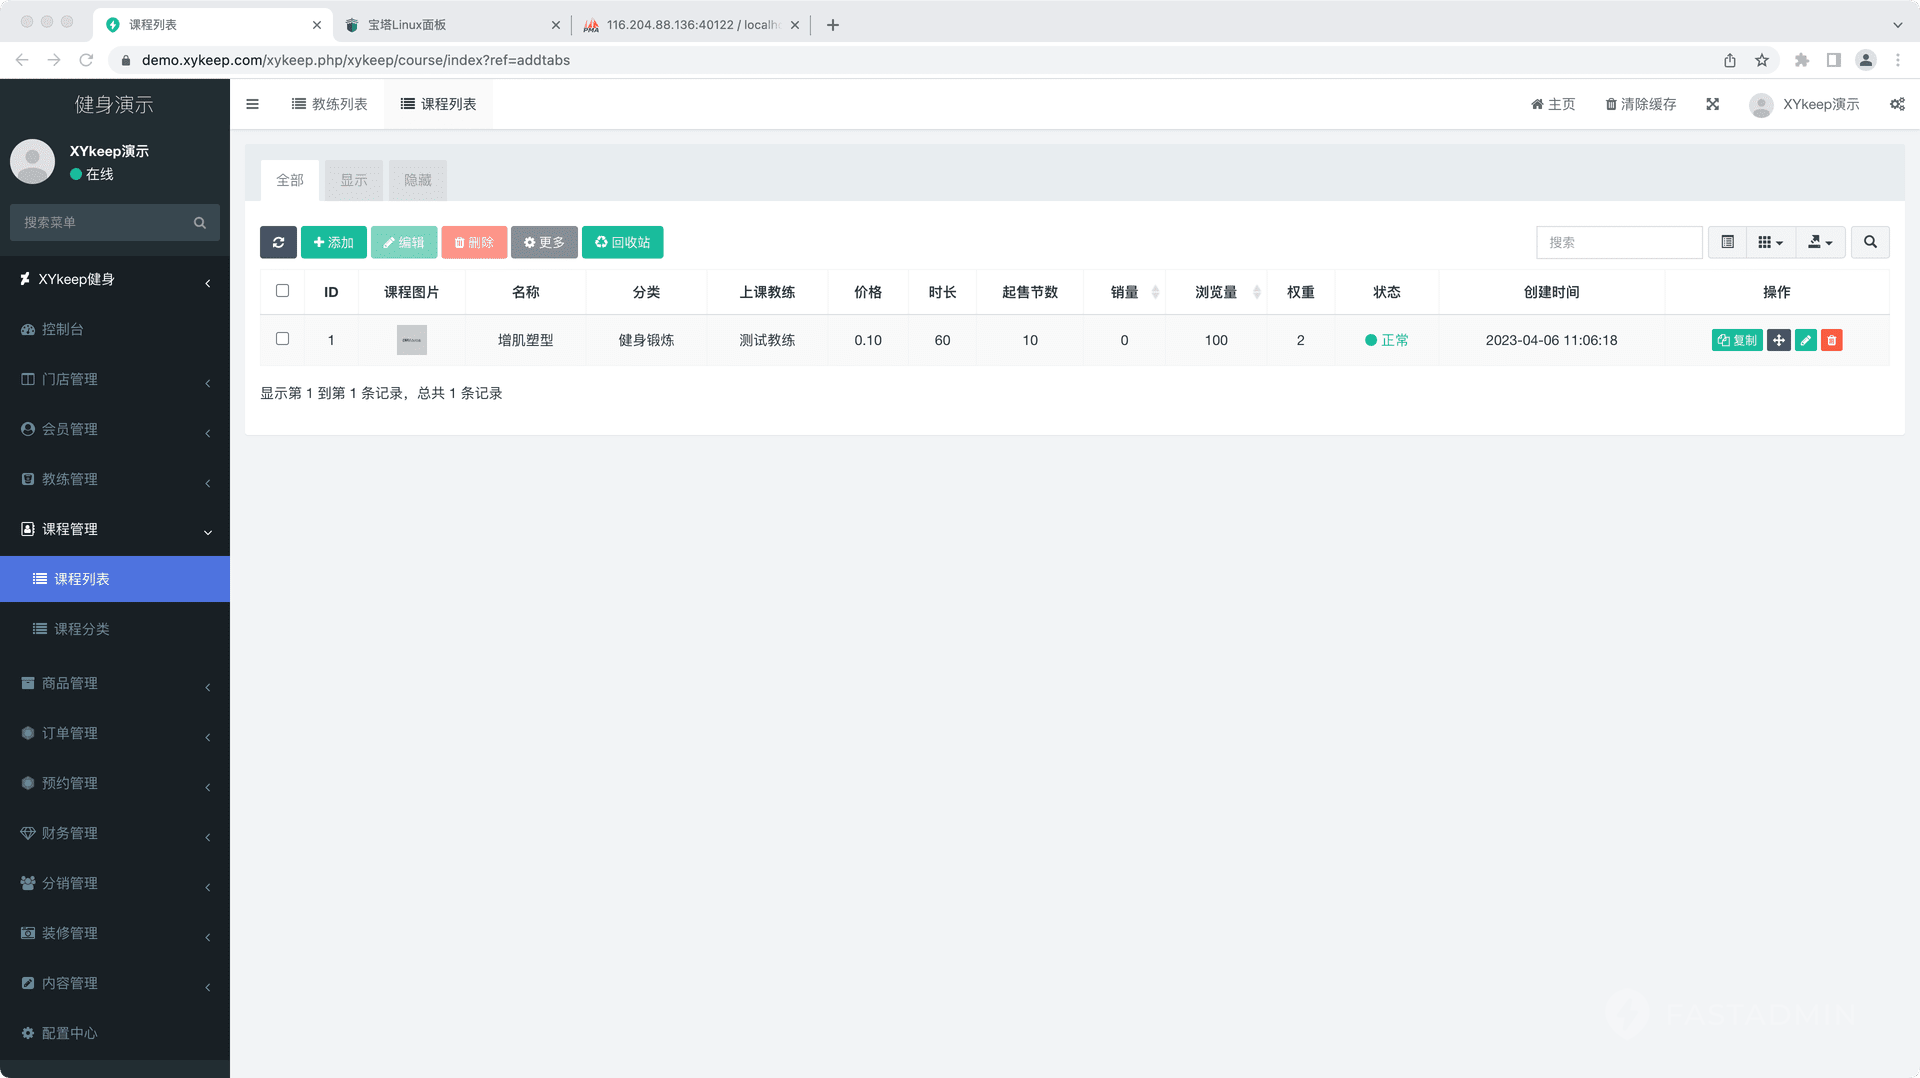Click the red delete icon in row actions

pos(1831,340)
